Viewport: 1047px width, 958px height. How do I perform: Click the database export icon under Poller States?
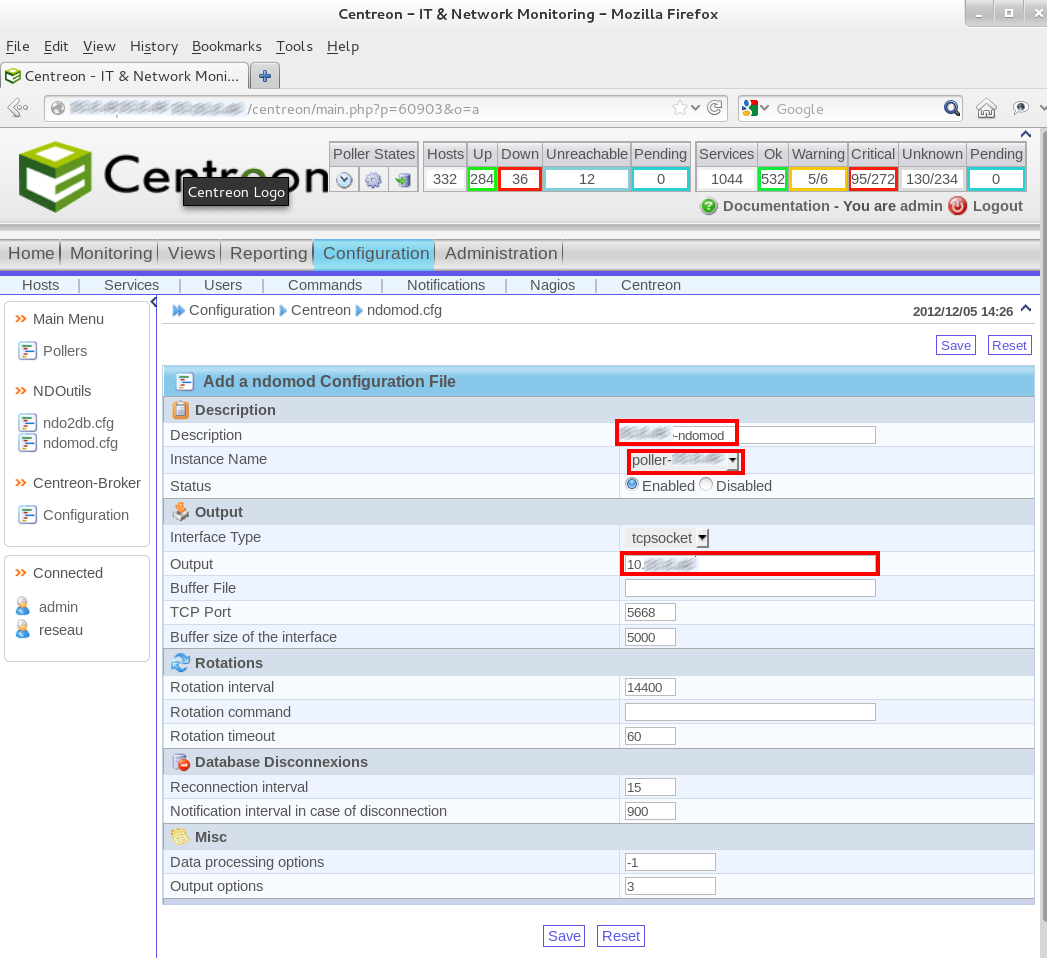pos(404,179)
